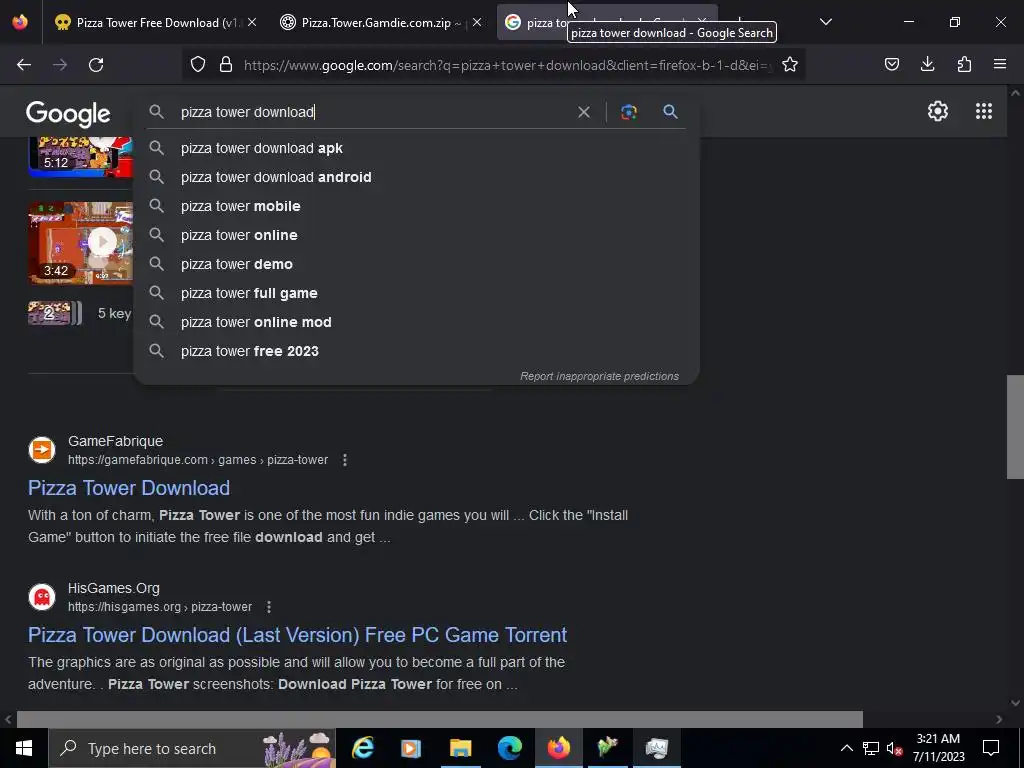Viewport: 1024px width, 768px height.
Task: List all tabs dropdown arrow
Action: pos(825,22)
